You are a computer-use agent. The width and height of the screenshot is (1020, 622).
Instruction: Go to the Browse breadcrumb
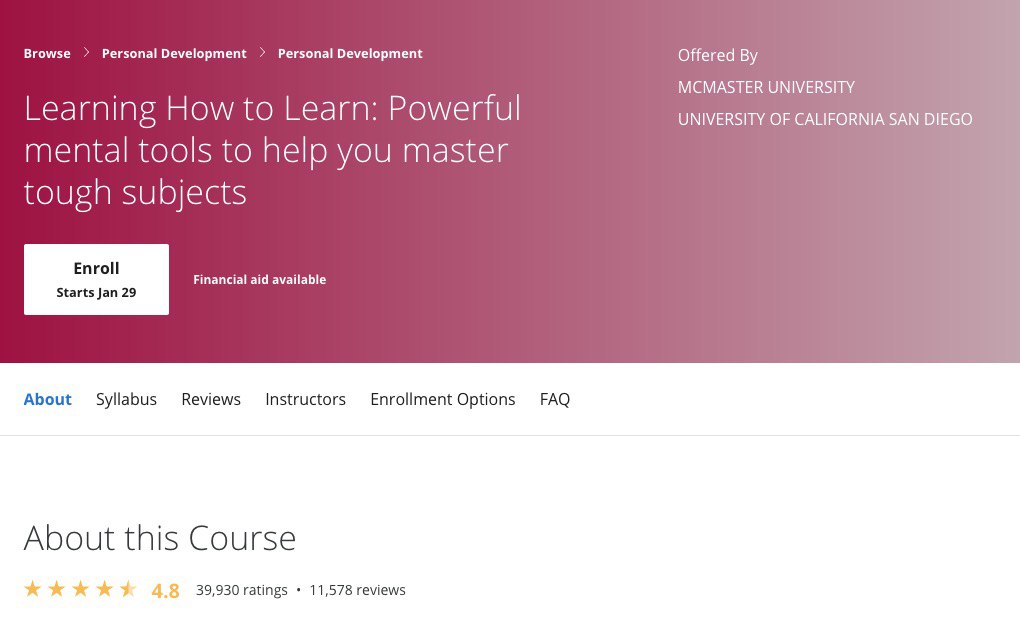(47, 53)
